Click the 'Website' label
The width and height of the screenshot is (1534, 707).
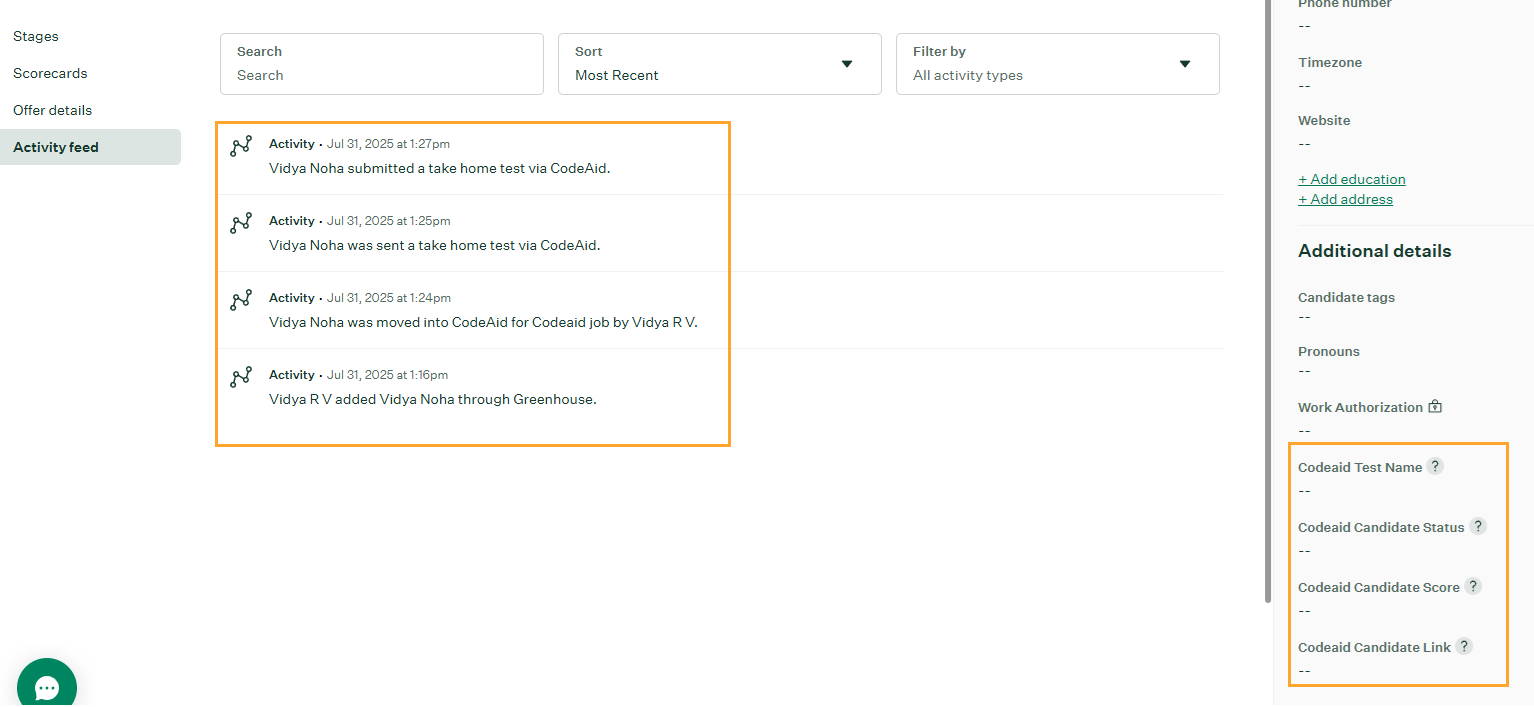tap(1324, 120)
